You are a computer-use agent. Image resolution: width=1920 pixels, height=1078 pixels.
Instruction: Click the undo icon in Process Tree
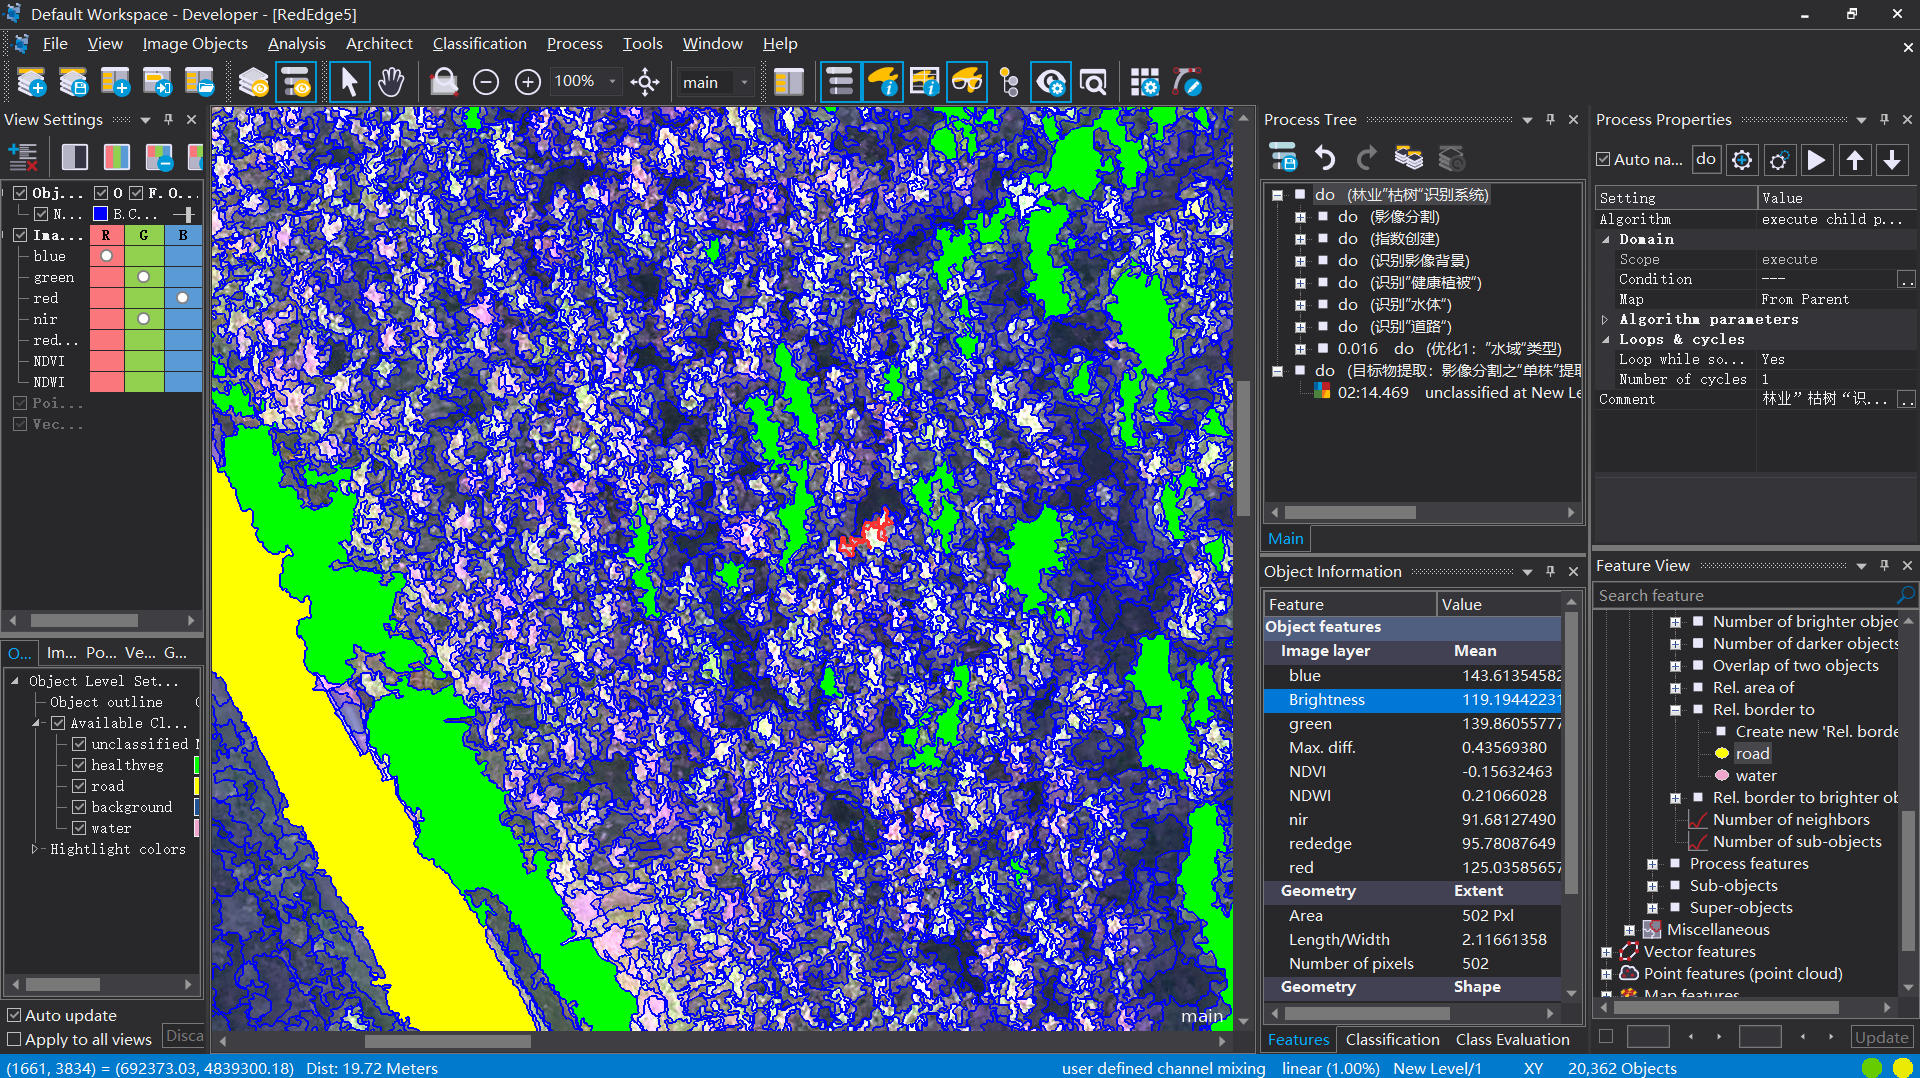pyautogui.click(x=1325, y=158)
